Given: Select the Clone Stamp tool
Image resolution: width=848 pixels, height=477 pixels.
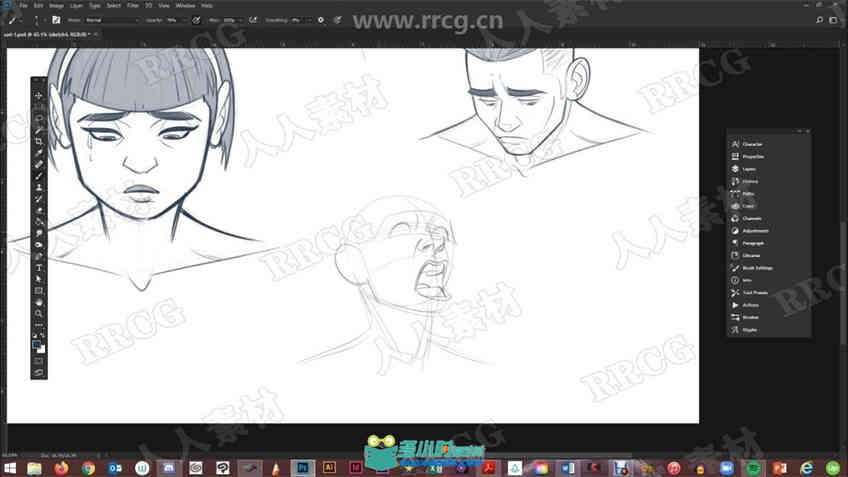Looking at the screenshot, I should (38, 187).
